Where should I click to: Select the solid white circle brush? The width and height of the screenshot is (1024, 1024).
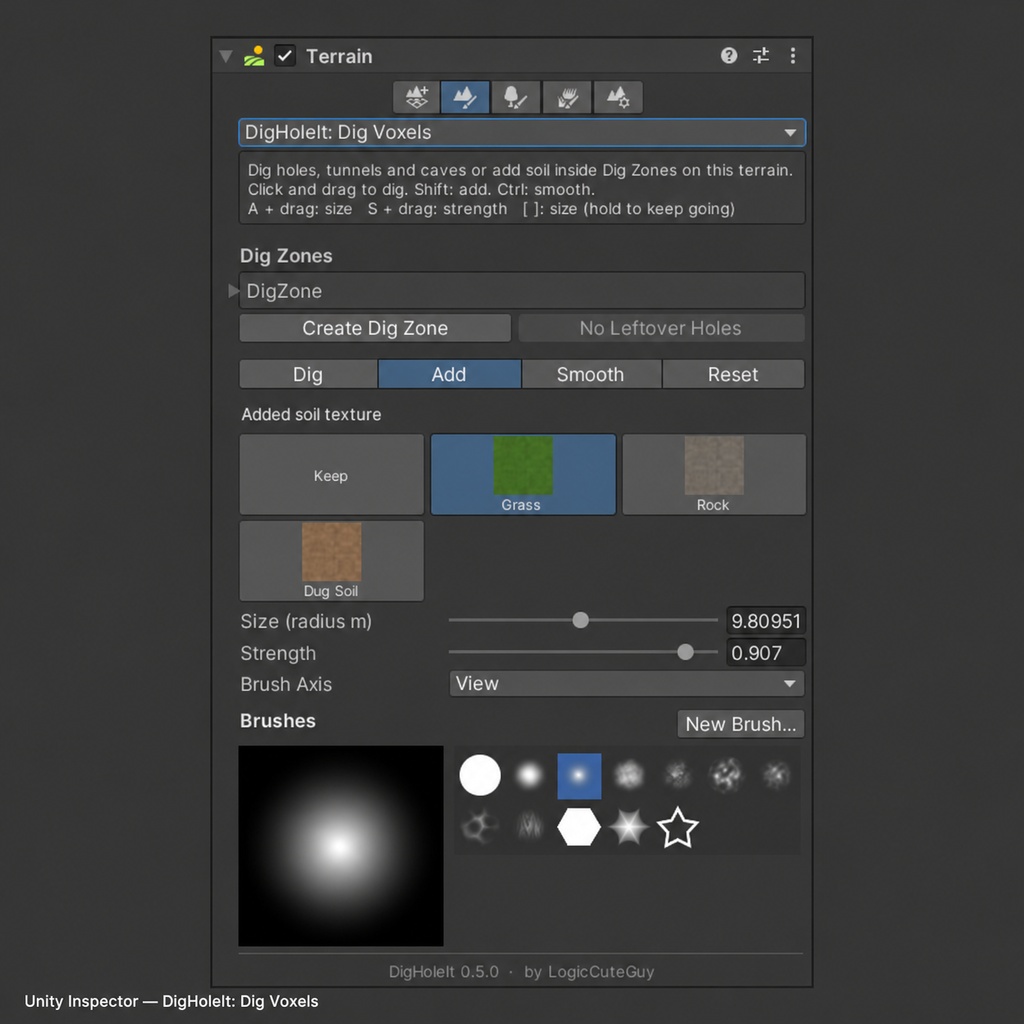click(480, 775)
